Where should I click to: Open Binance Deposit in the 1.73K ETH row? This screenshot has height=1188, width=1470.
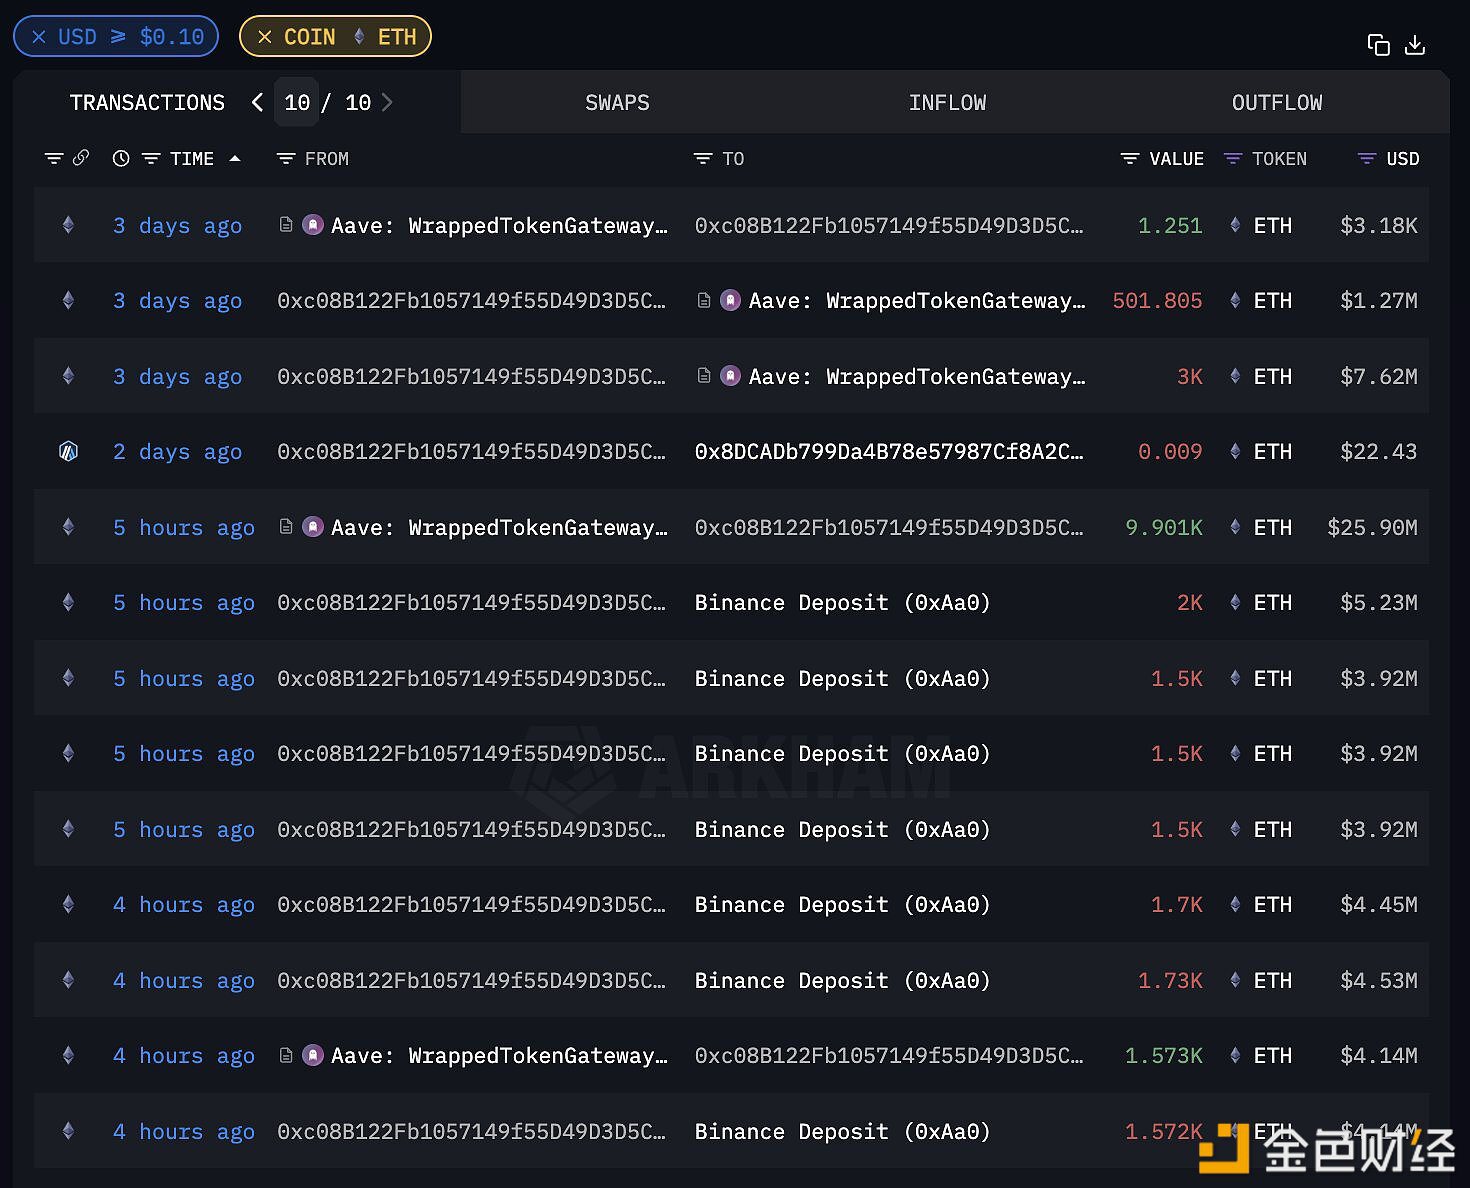click(842, 981)
